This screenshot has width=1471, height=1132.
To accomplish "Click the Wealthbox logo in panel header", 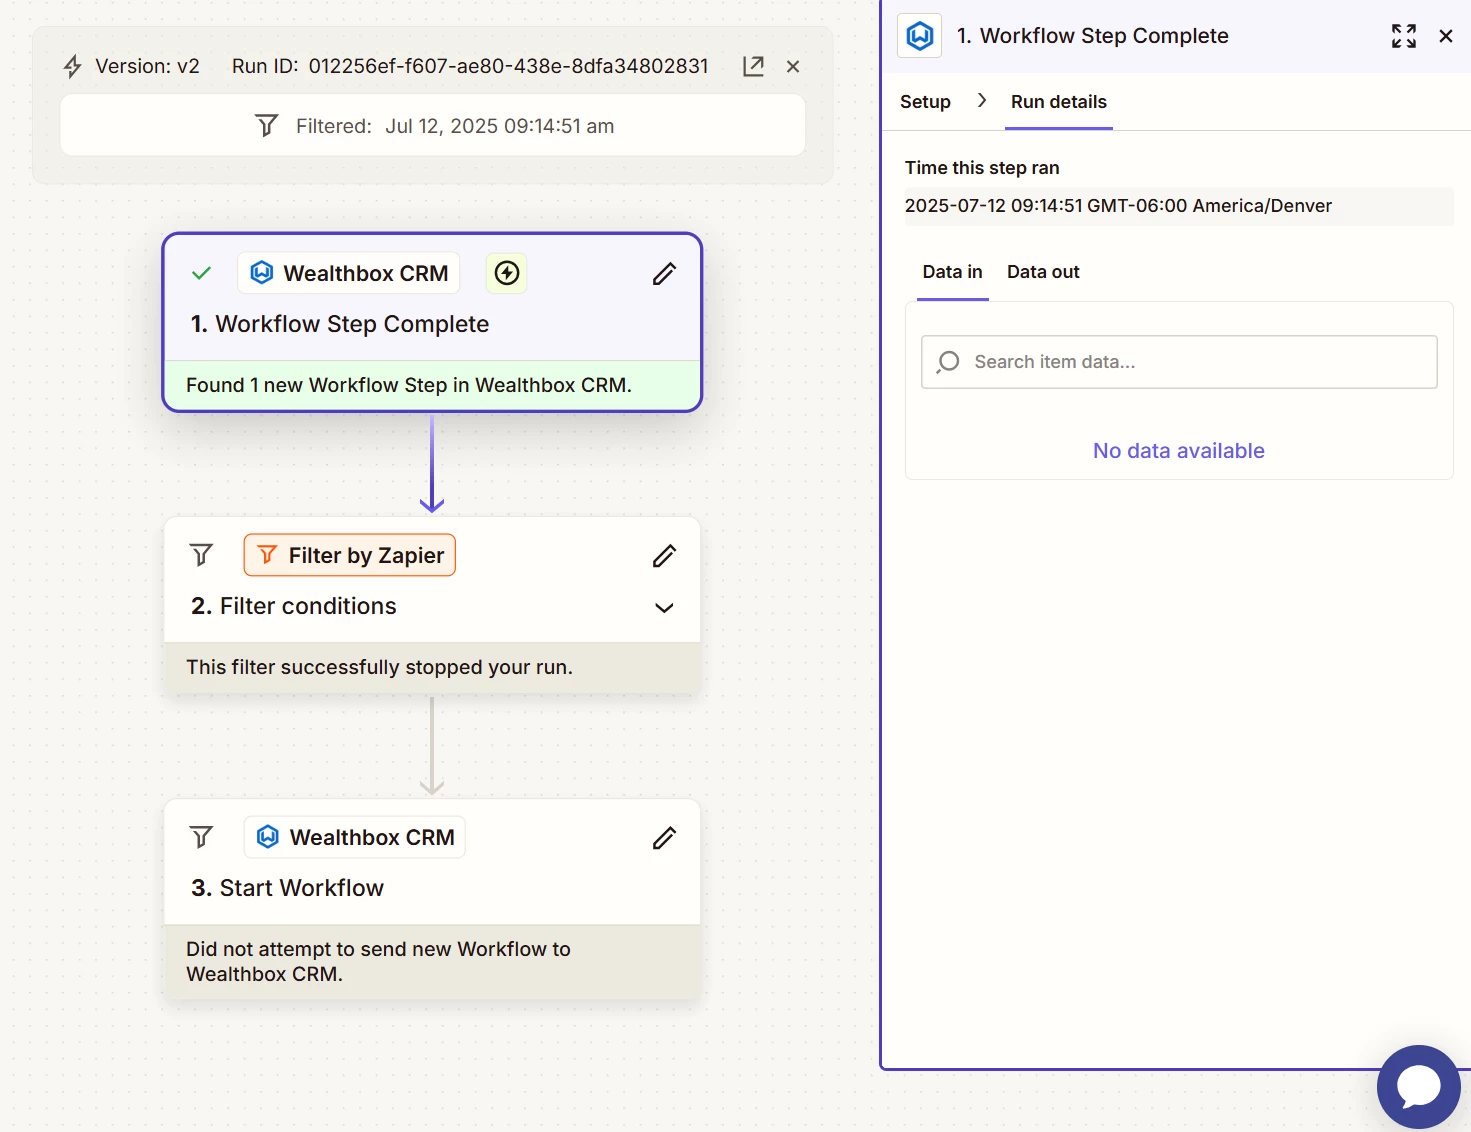I will [920, 36].
